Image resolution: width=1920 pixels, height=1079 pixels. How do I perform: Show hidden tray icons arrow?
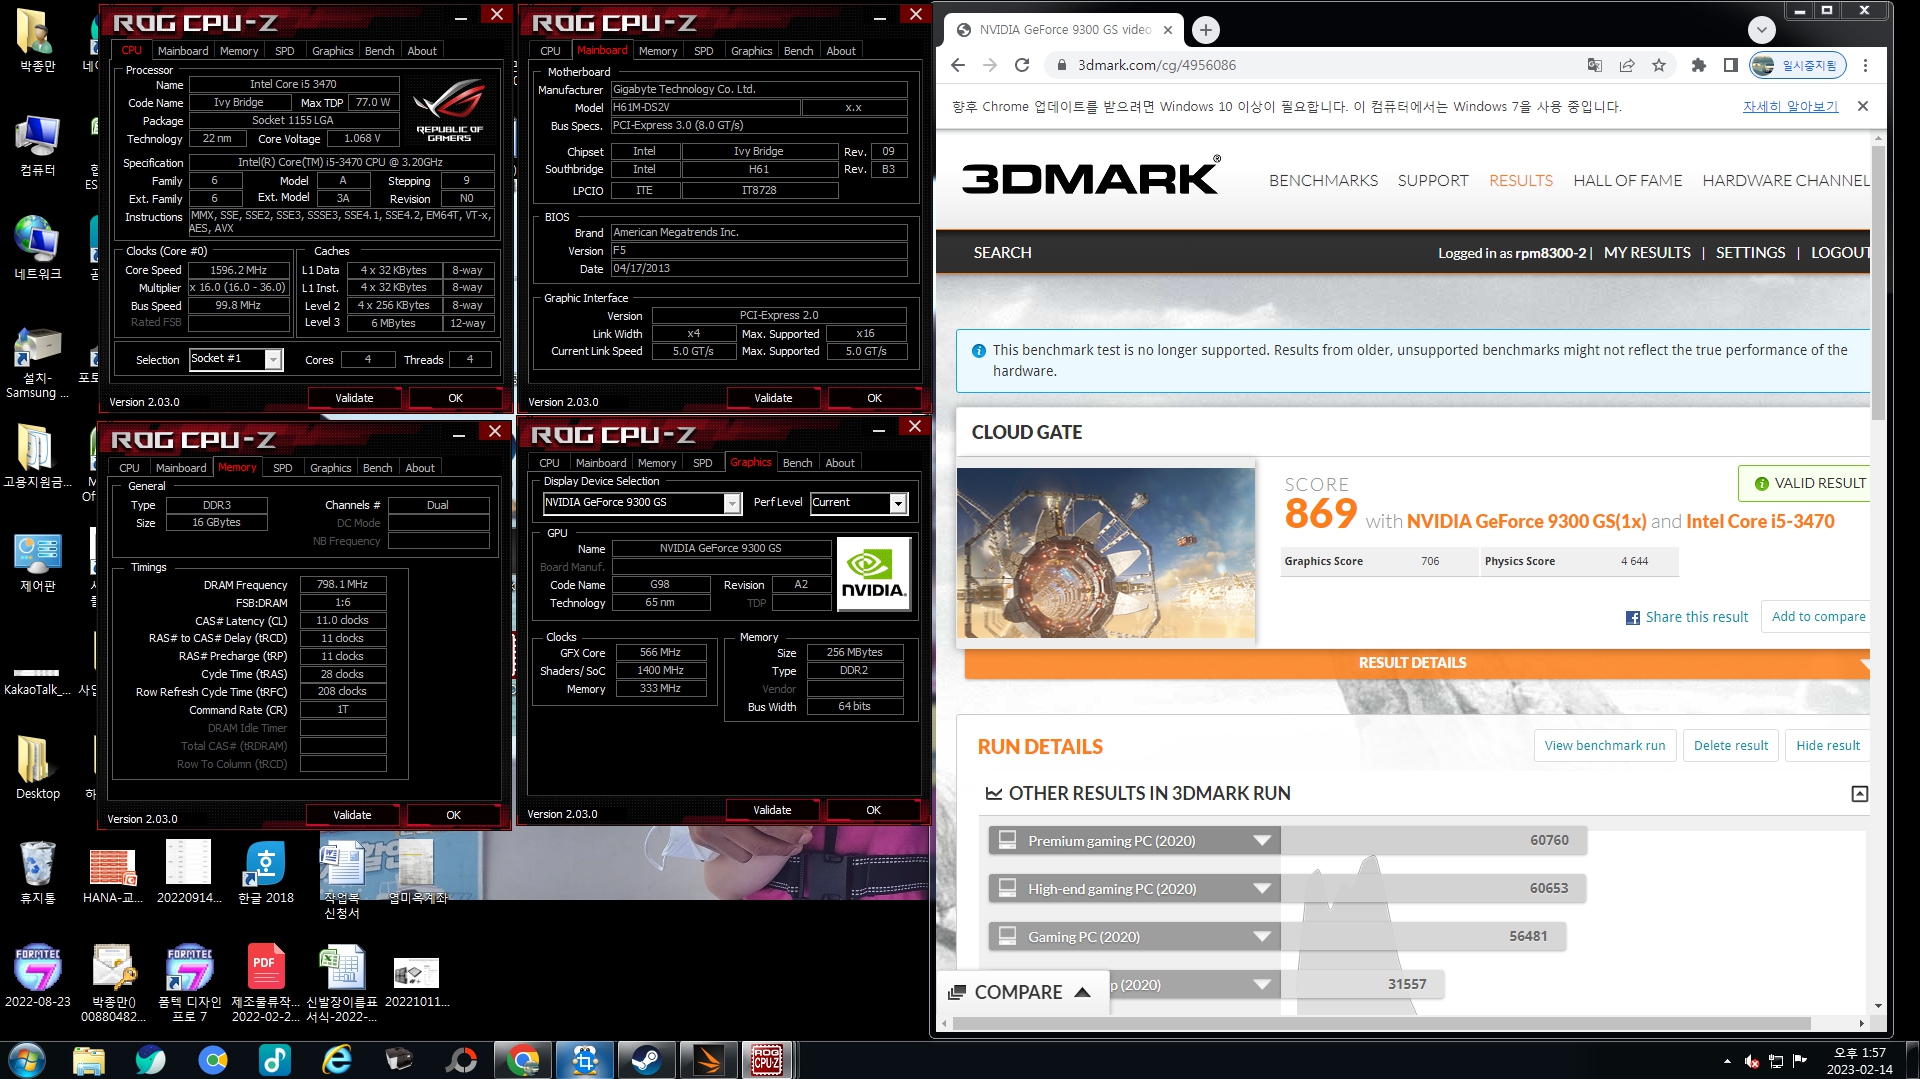point(1727,1061)
